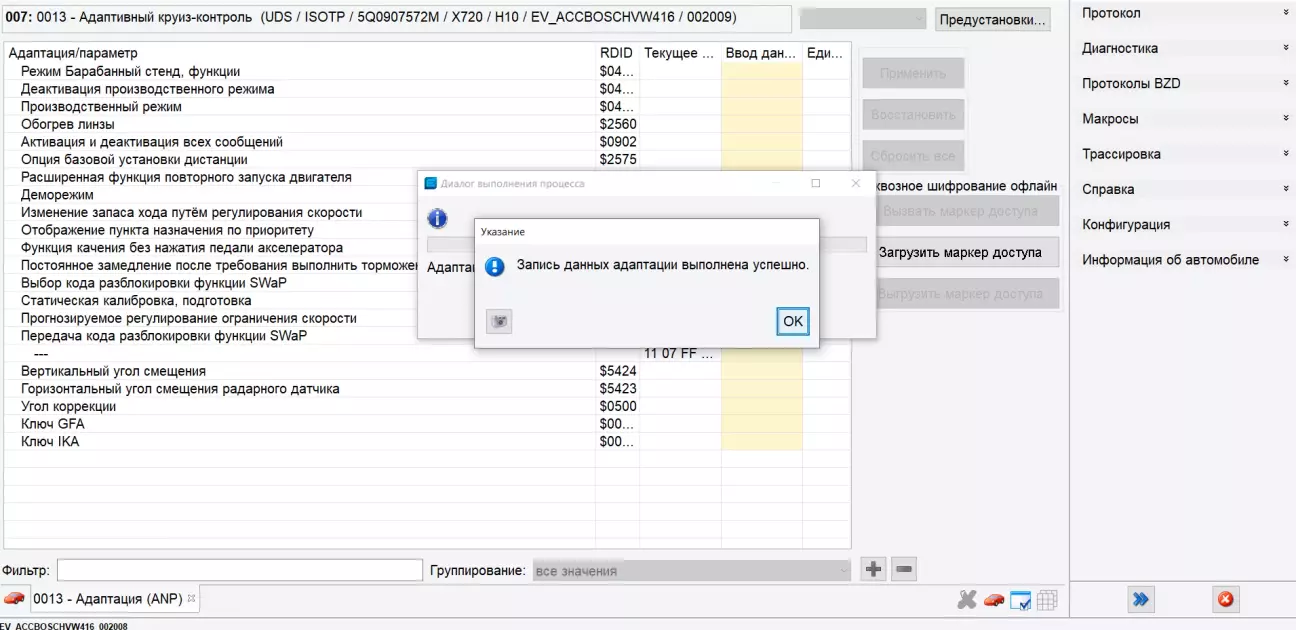The width and height of the screenshot is (1296, 630).
Task: Click the gray grid table icon
Action: point(1047,600)
